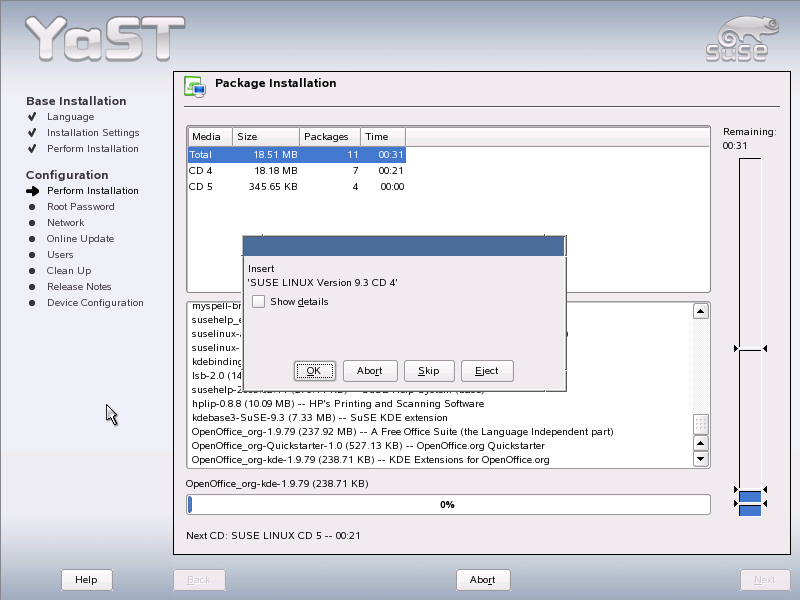This screenshot has width=800, height=600.
Task: Click the bullet icon beside Clean Up
Action: tap(32, 271)
